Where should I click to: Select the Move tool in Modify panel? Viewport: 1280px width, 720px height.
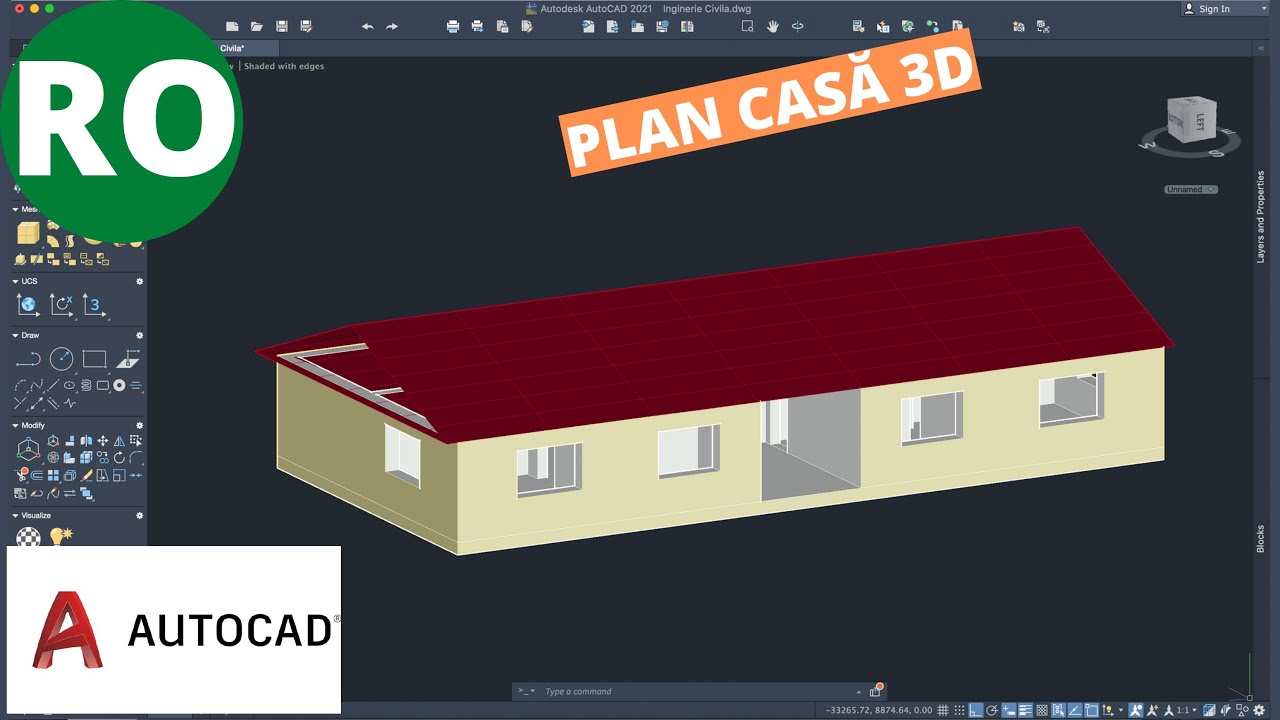[x=103, y=441]
